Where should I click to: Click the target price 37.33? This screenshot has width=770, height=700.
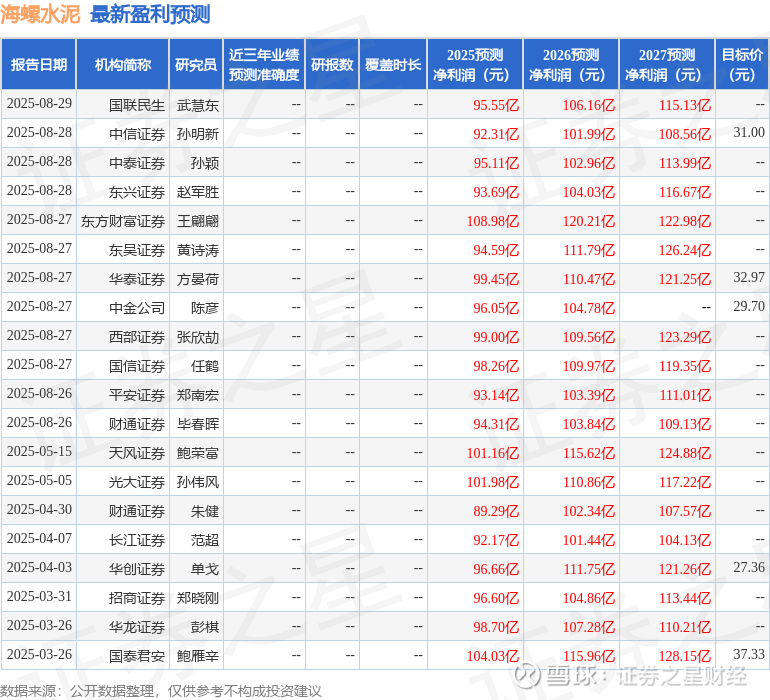pos(748,654)
